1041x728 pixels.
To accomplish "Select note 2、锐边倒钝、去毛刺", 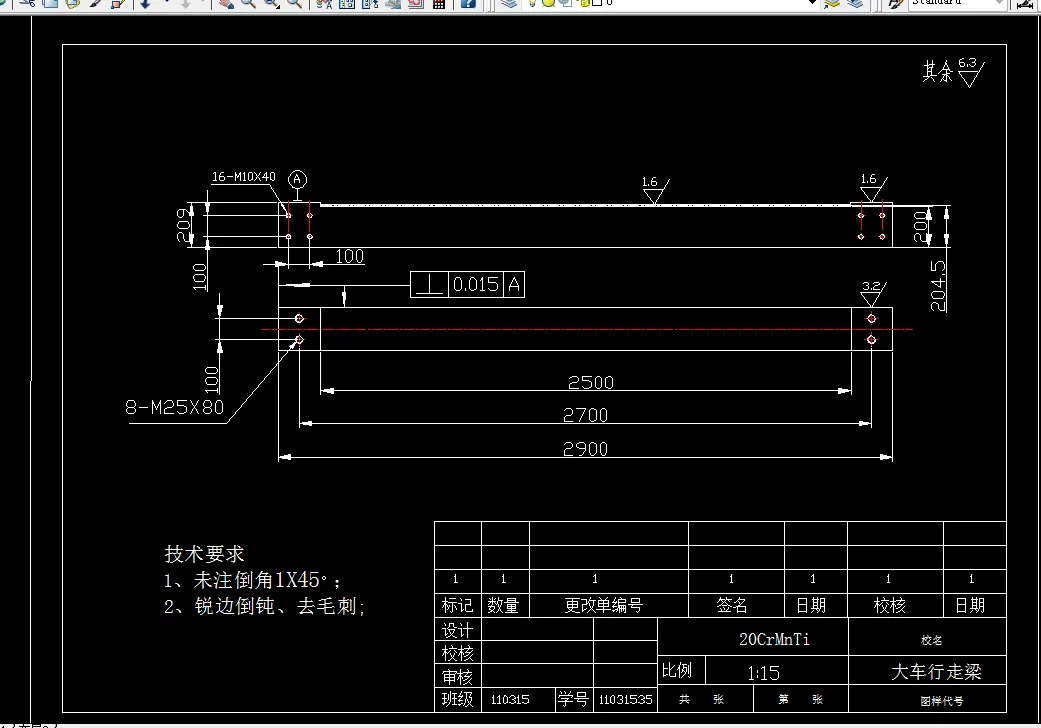I will tap(264, 606).
